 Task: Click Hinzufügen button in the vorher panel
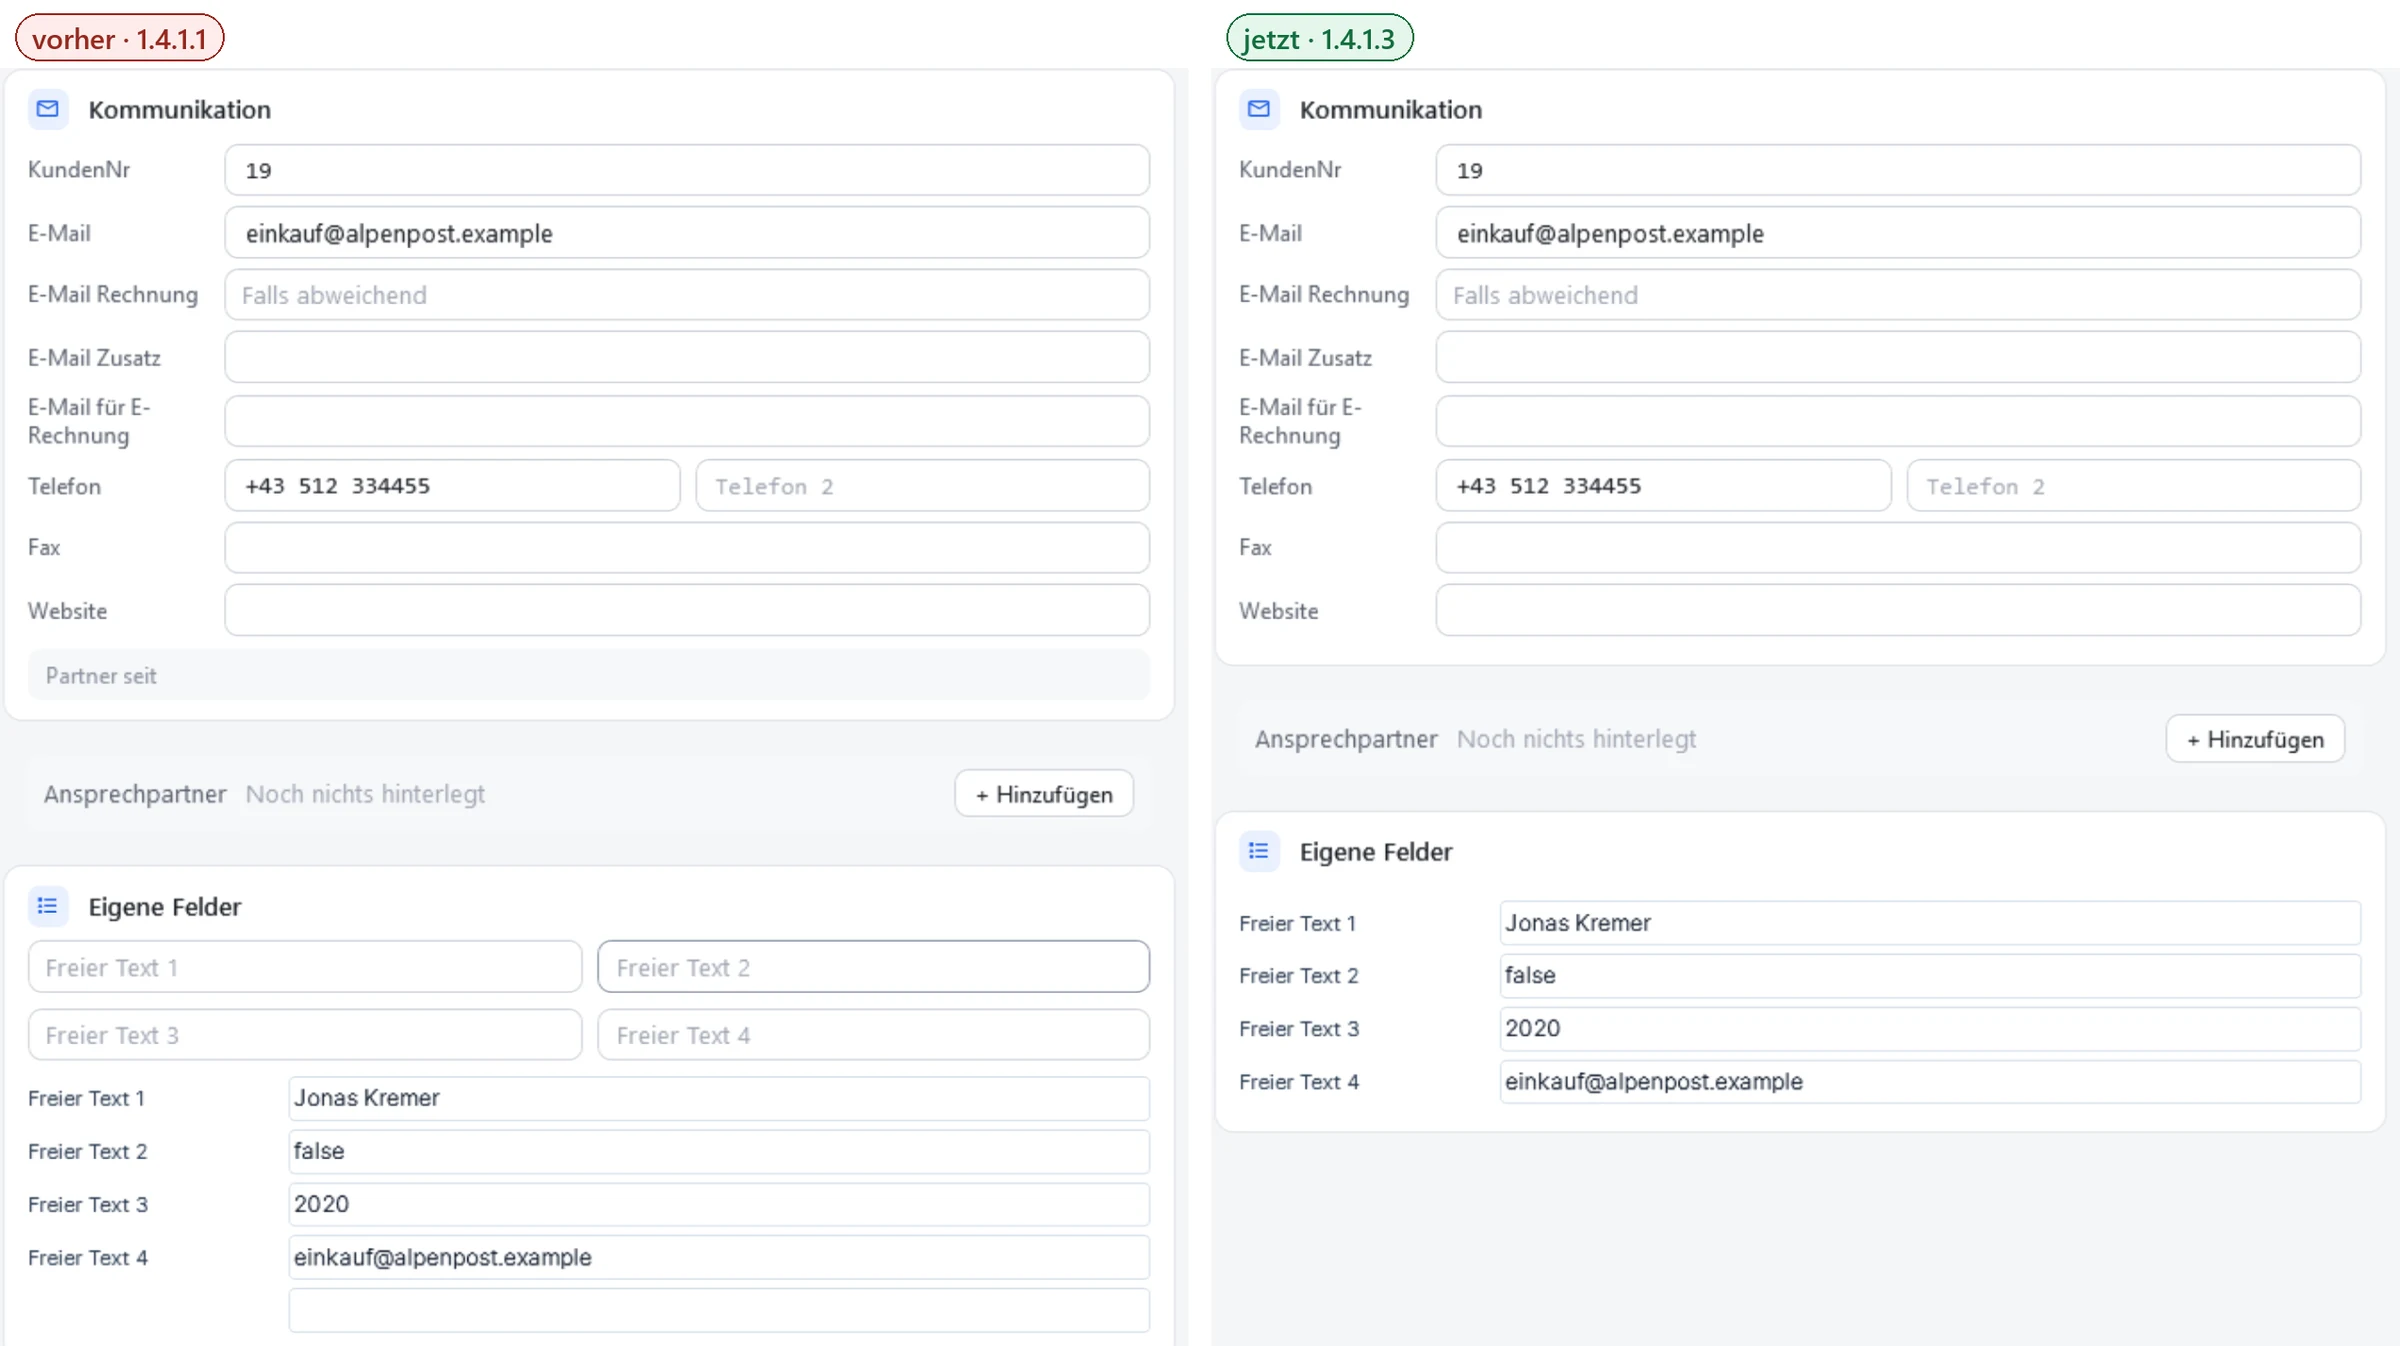[1044, 794]
